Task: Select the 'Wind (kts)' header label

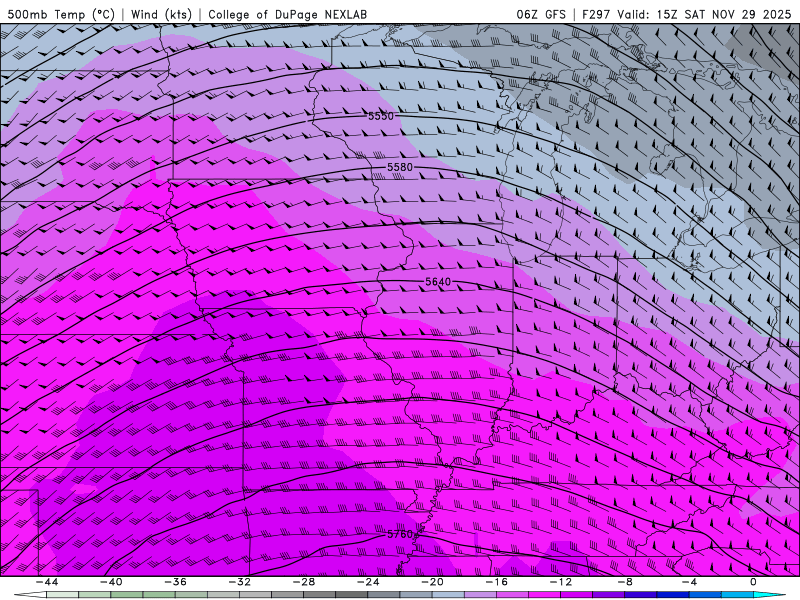Action: 161,15
